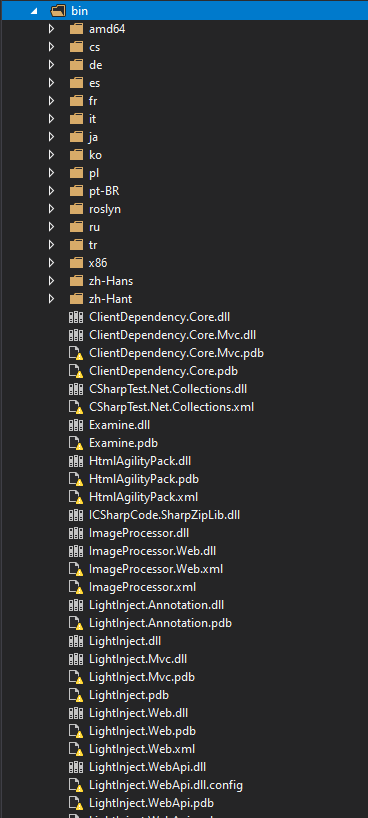Select file HtmlAgilityPack.pdb
The image size is (368, 818).
(x=144, y=479)
